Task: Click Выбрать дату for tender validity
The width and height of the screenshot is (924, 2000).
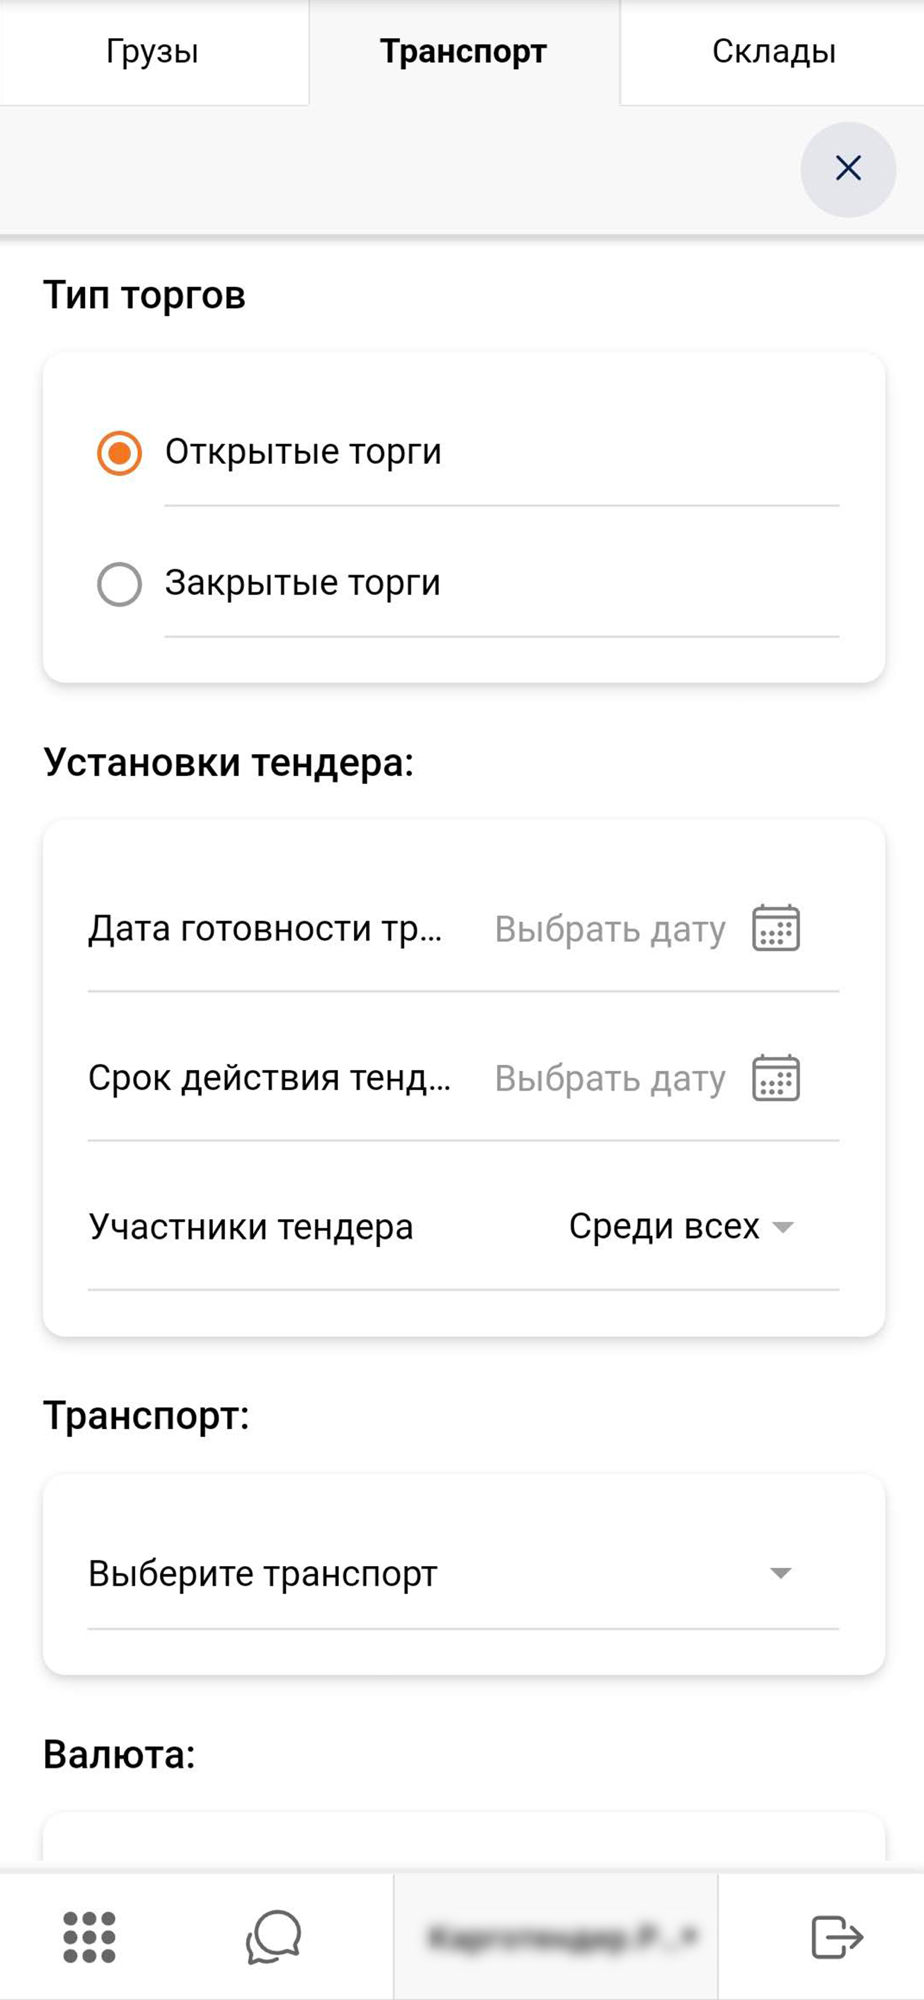Action: [x=610, y=1079]
